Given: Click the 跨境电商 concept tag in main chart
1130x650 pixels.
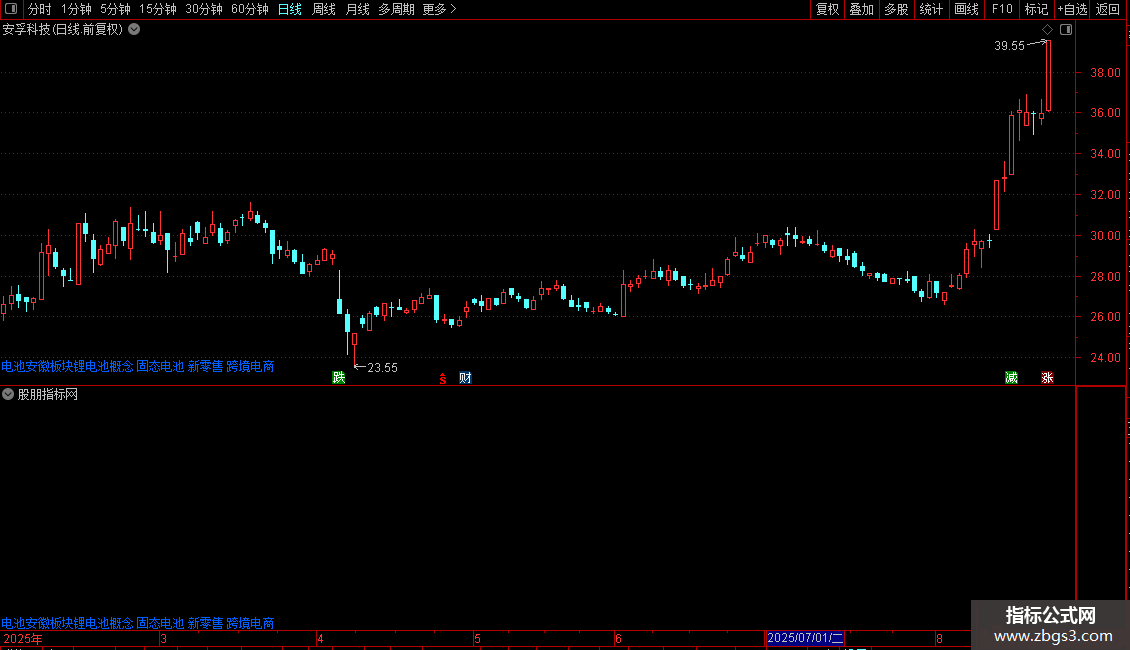Looking at the screenshot, I should [250, 366].
